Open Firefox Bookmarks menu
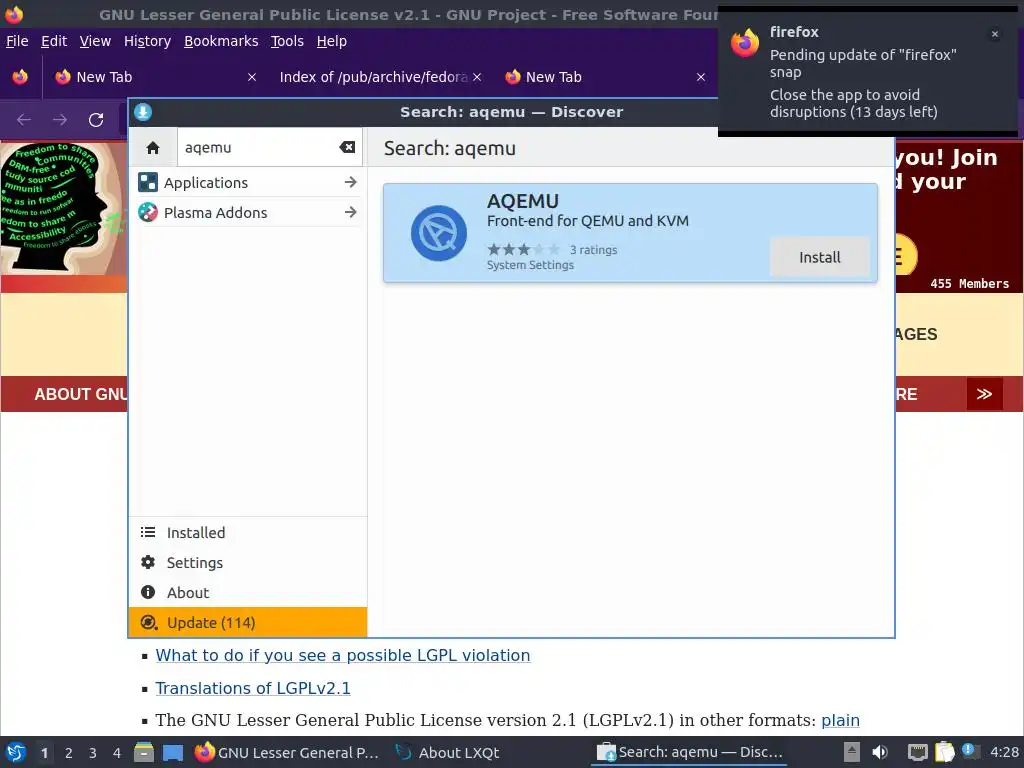Image resolution: width=1024 pixels, height=768 pixels. 221,41
